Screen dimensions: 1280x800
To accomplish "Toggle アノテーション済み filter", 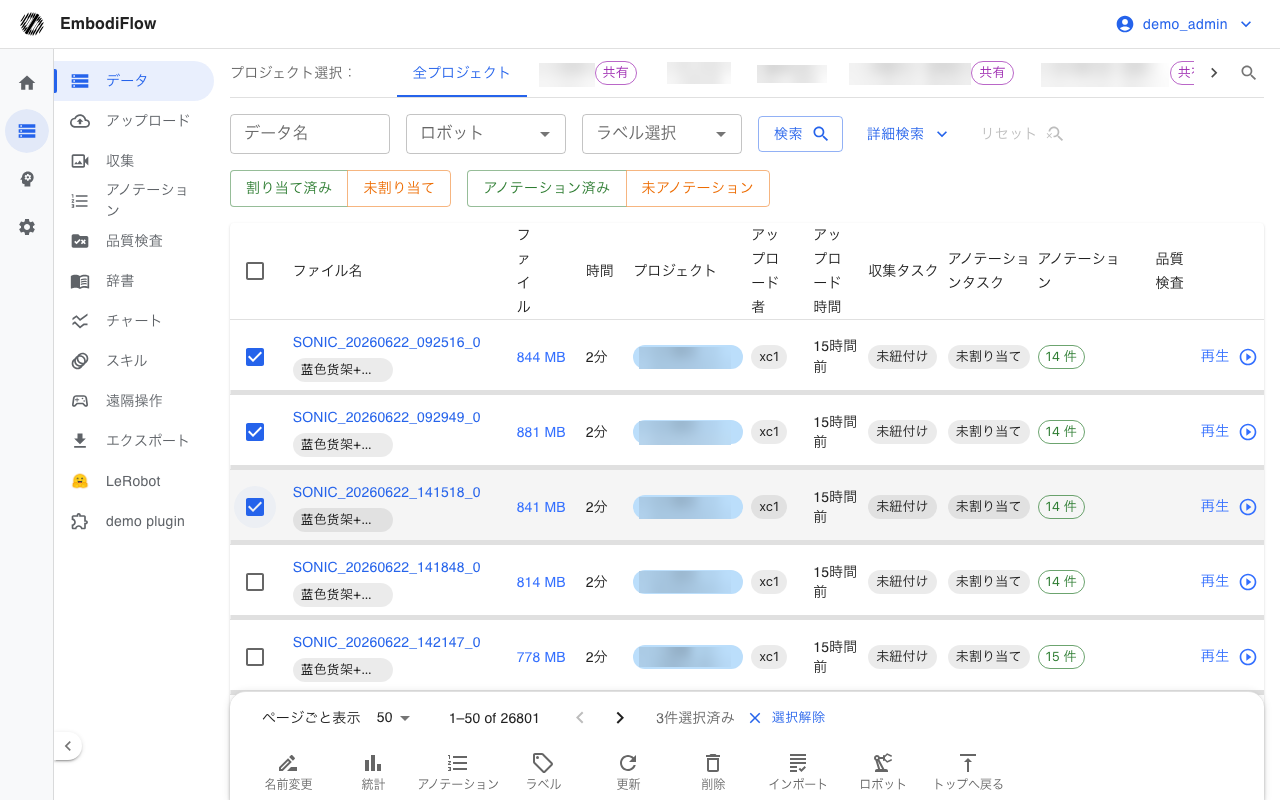I will point(547,188).
